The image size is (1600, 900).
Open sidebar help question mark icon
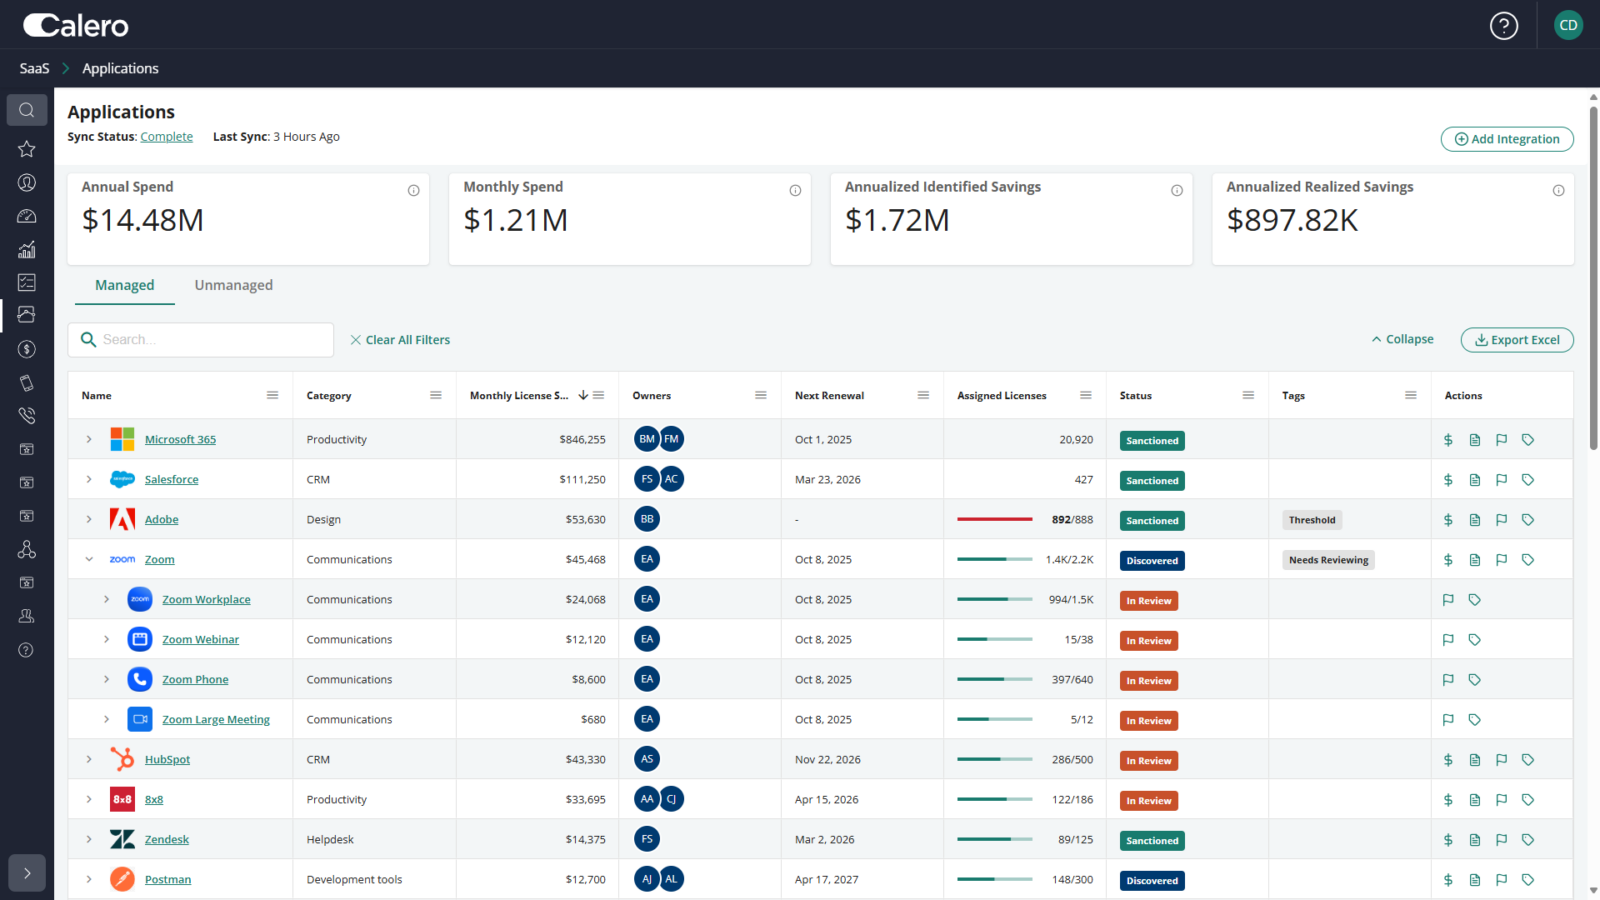[x=27, y=649]
